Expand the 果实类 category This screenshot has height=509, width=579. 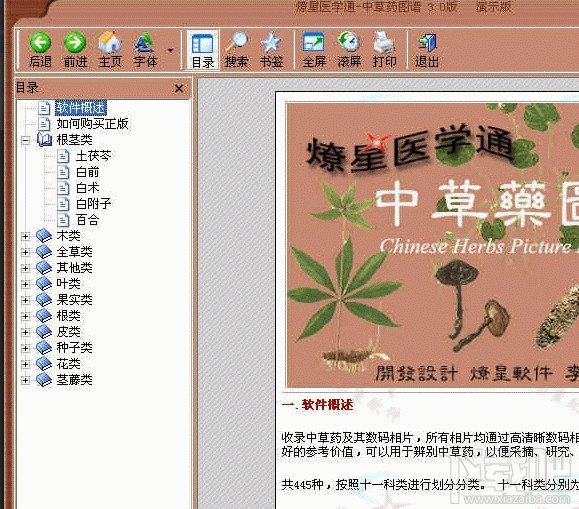[x=25, y=300]
